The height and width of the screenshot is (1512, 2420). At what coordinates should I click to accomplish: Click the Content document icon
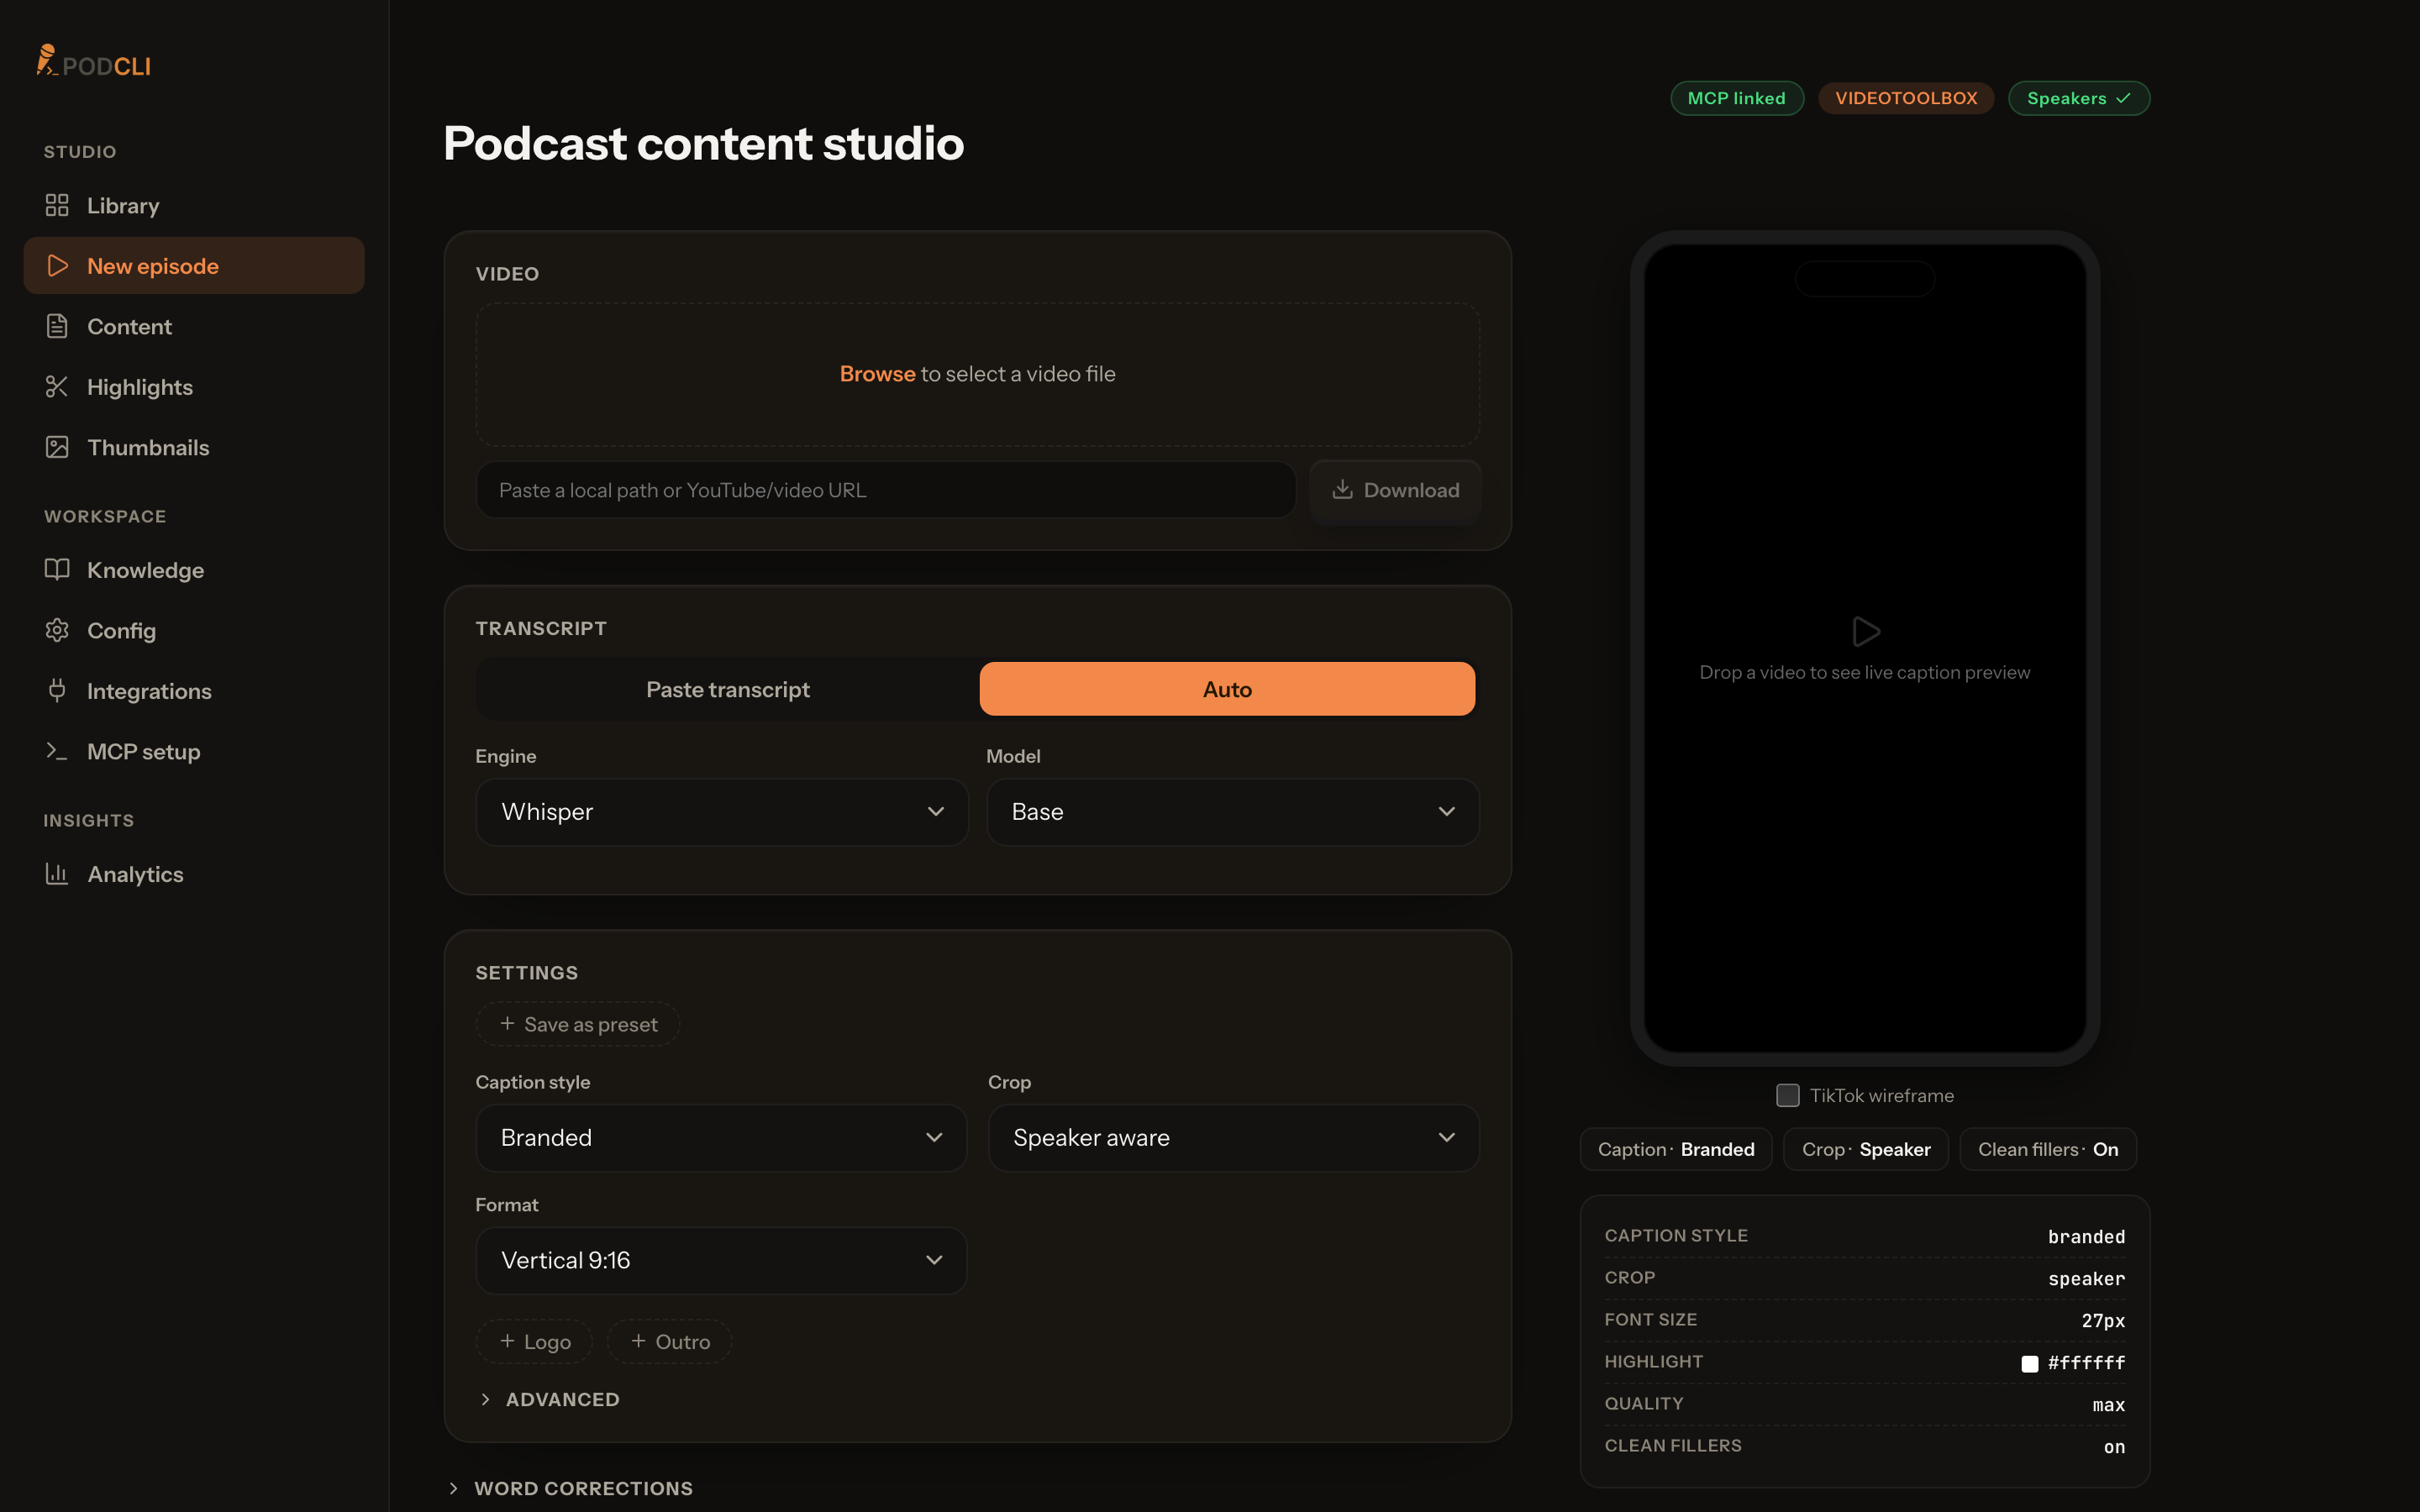tap(57, 326)
